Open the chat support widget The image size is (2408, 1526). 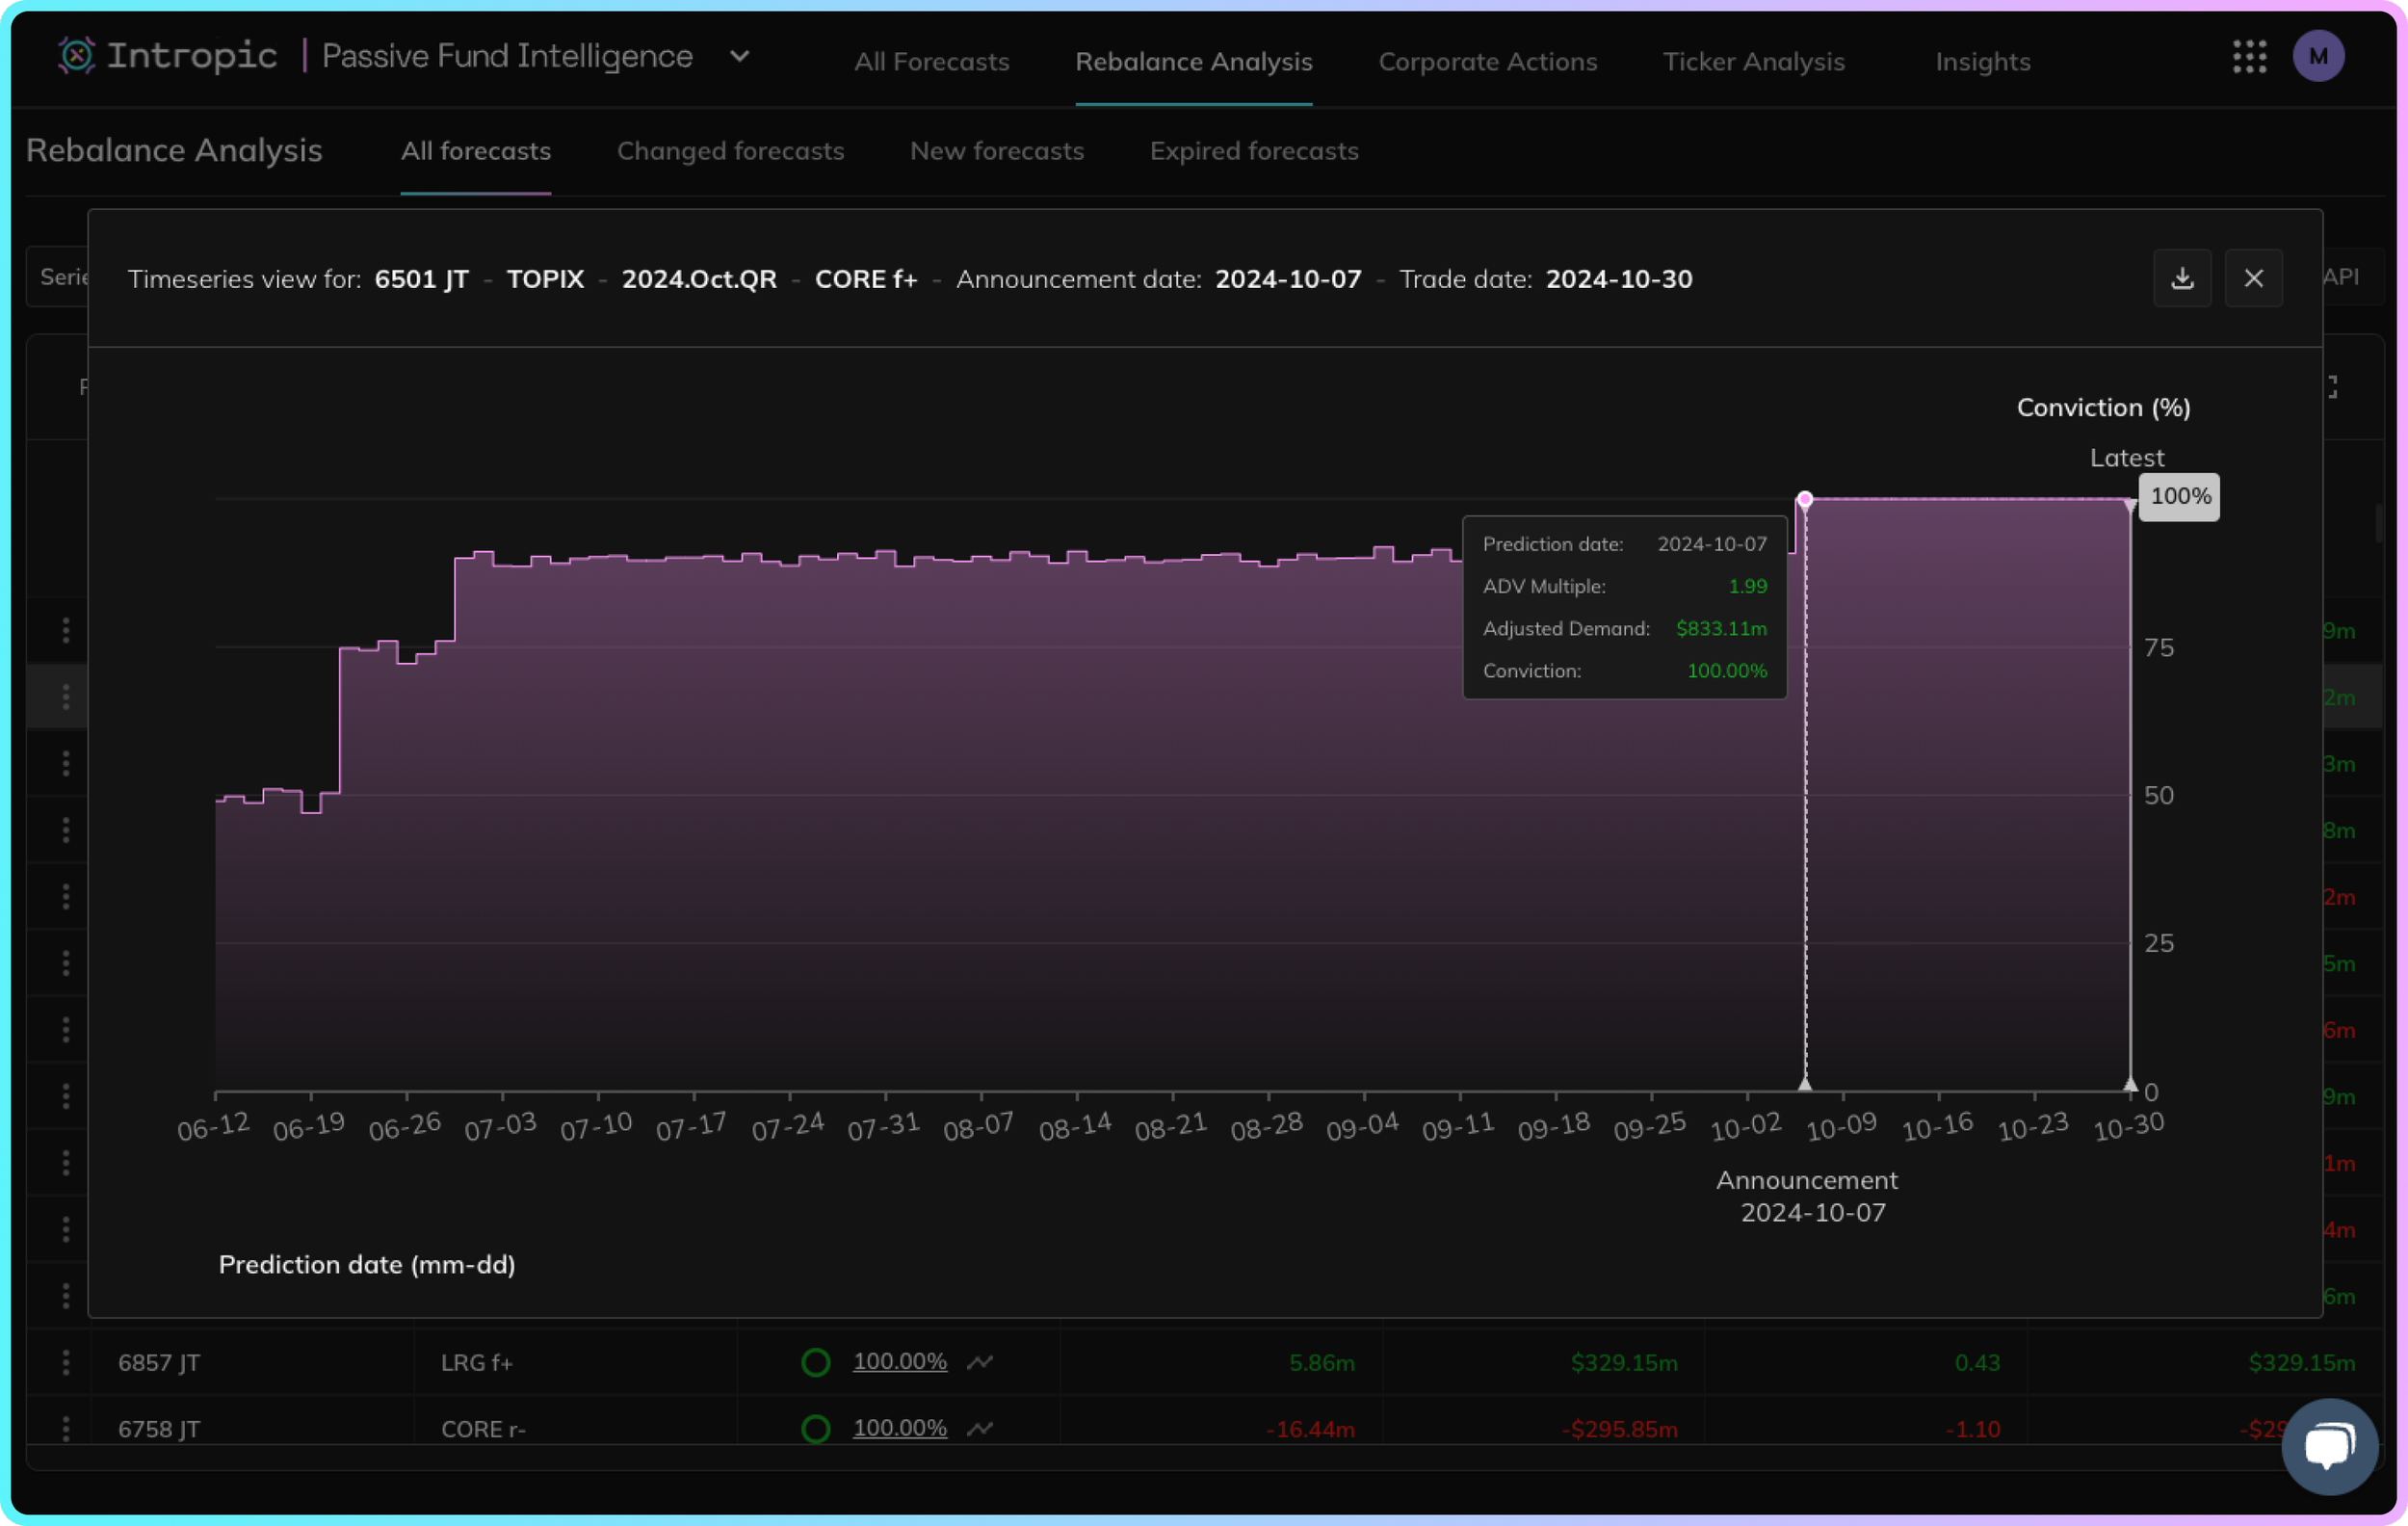click(x=2328, y=1445)
